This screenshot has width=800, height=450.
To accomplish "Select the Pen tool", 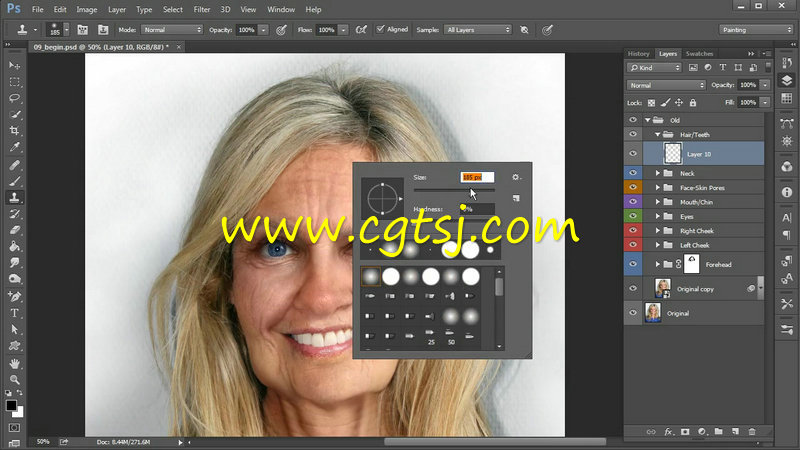I will click(x=14, y=296).
